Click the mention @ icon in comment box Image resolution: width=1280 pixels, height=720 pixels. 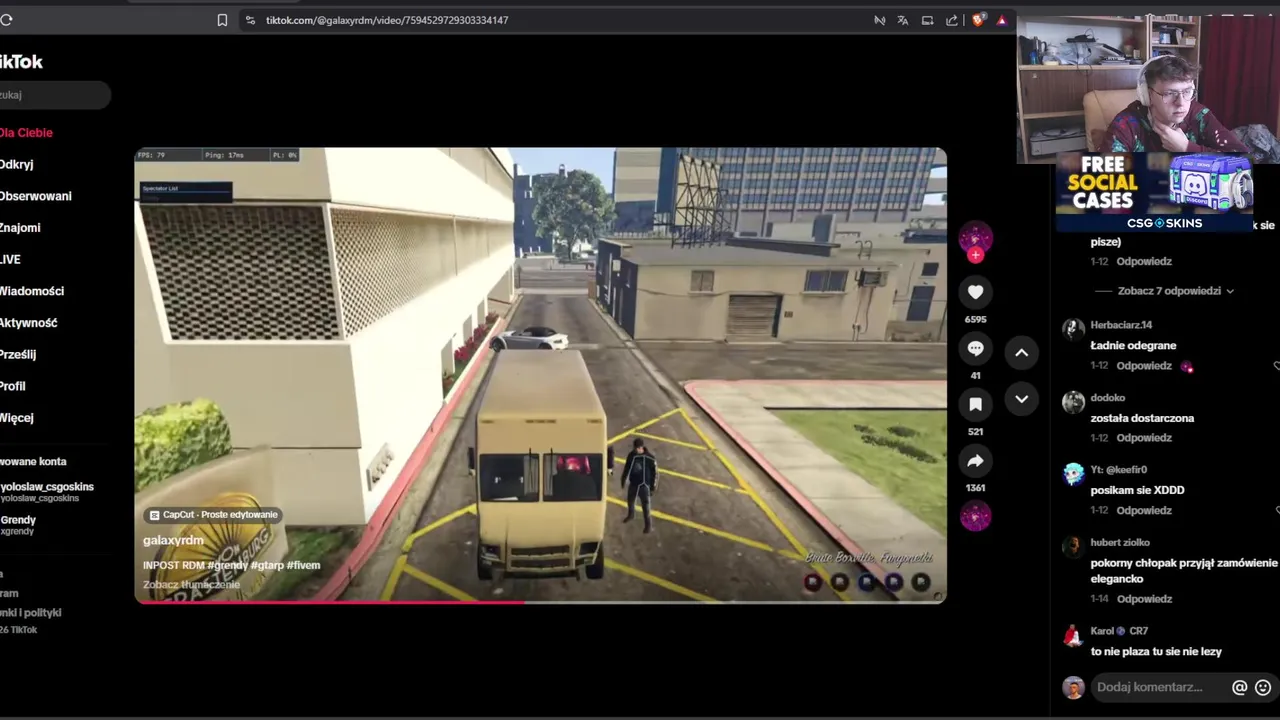point(1239,687)
